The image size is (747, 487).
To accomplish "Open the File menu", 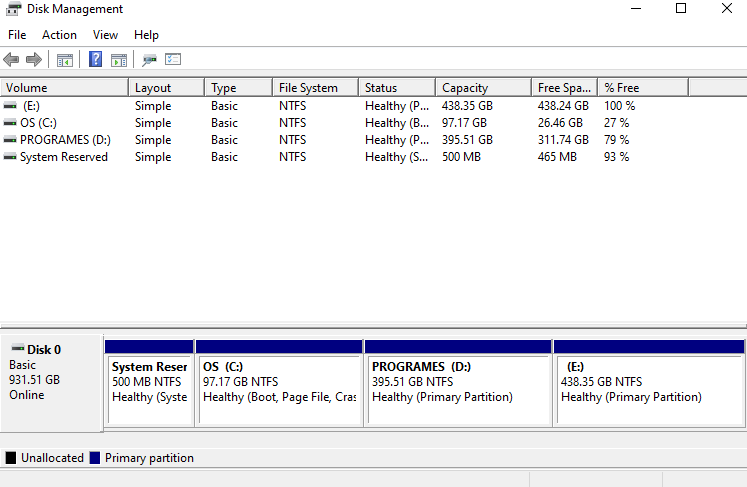I will point(17,35).
